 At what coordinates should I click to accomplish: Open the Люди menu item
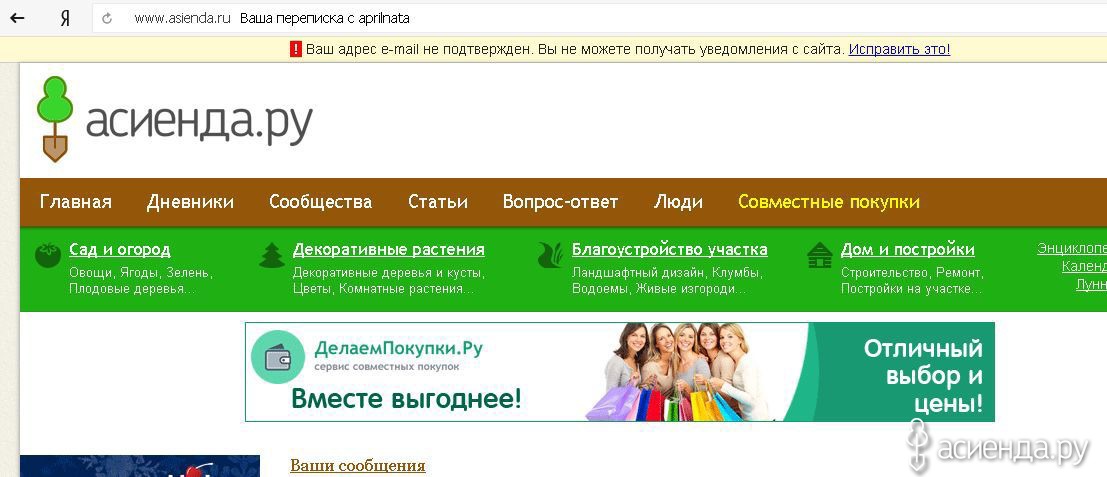(x=678, y=202)
